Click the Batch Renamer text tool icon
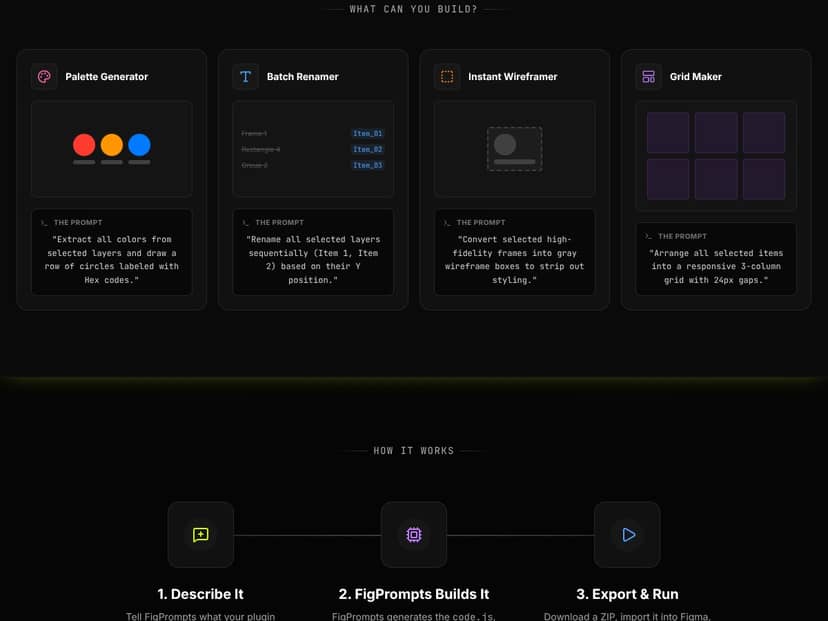The image size is (828, 621). click(x=246, y=76)
